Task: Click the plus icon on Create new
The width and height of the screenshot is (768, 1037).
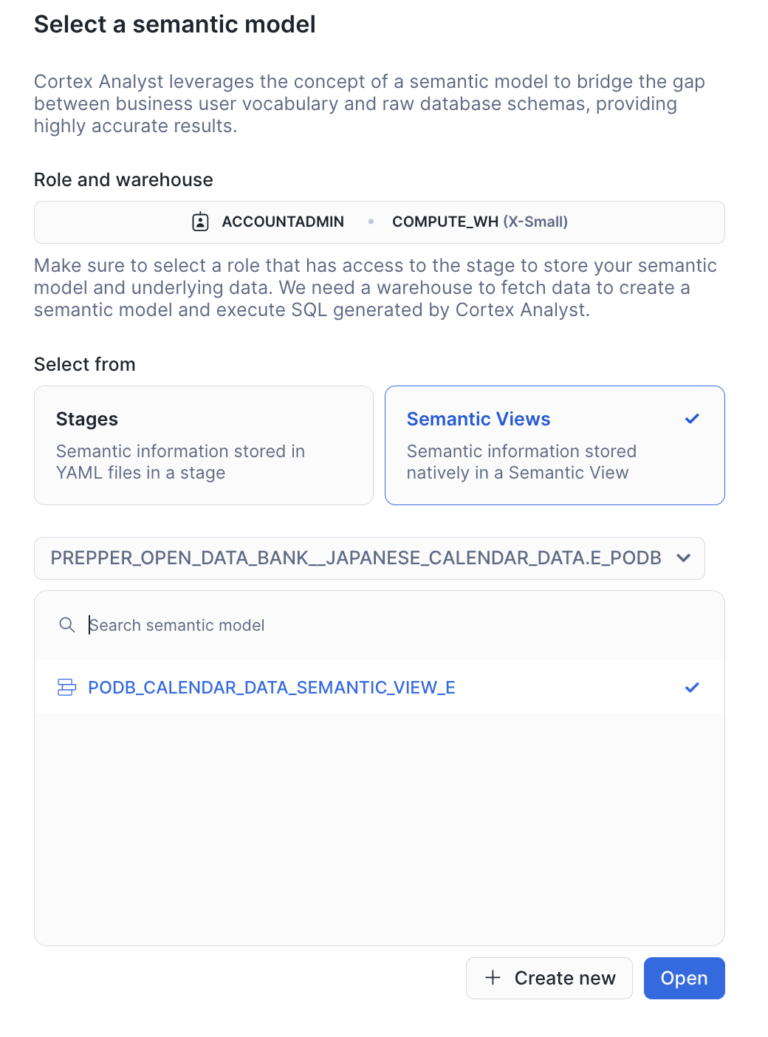Action: [491, 978]
